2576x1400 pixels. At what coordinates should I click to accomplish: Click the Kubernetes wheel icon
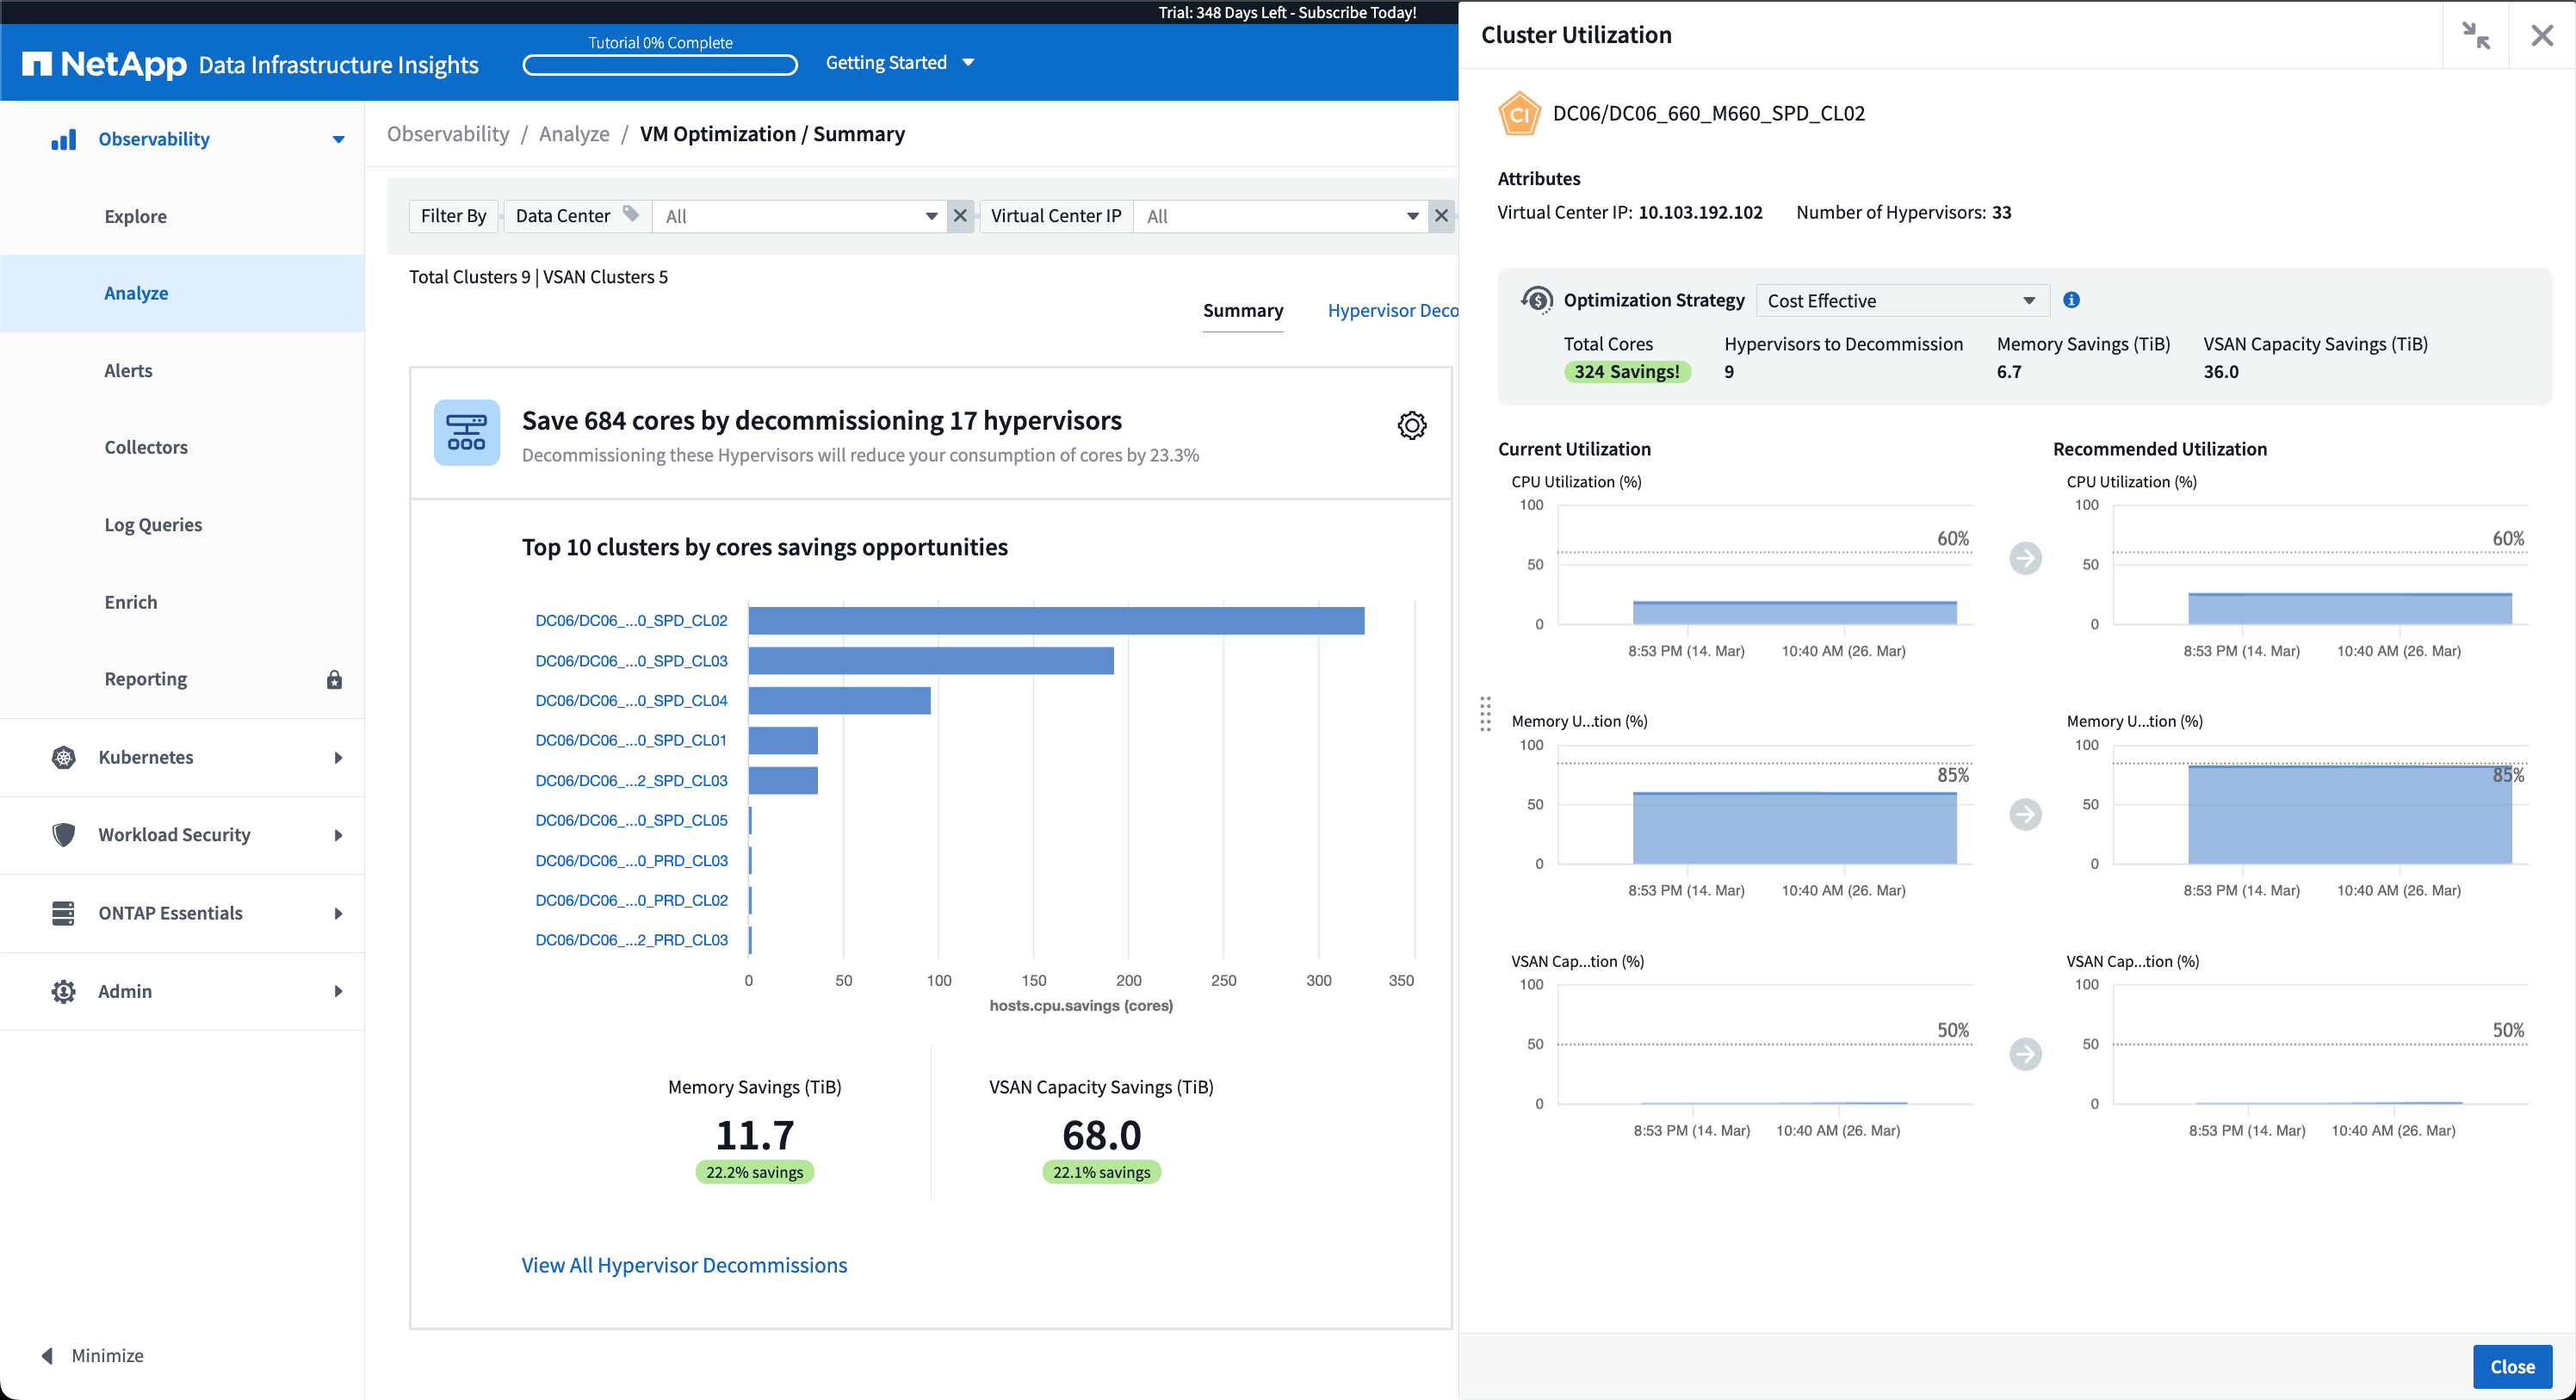[x=63, y=757]
